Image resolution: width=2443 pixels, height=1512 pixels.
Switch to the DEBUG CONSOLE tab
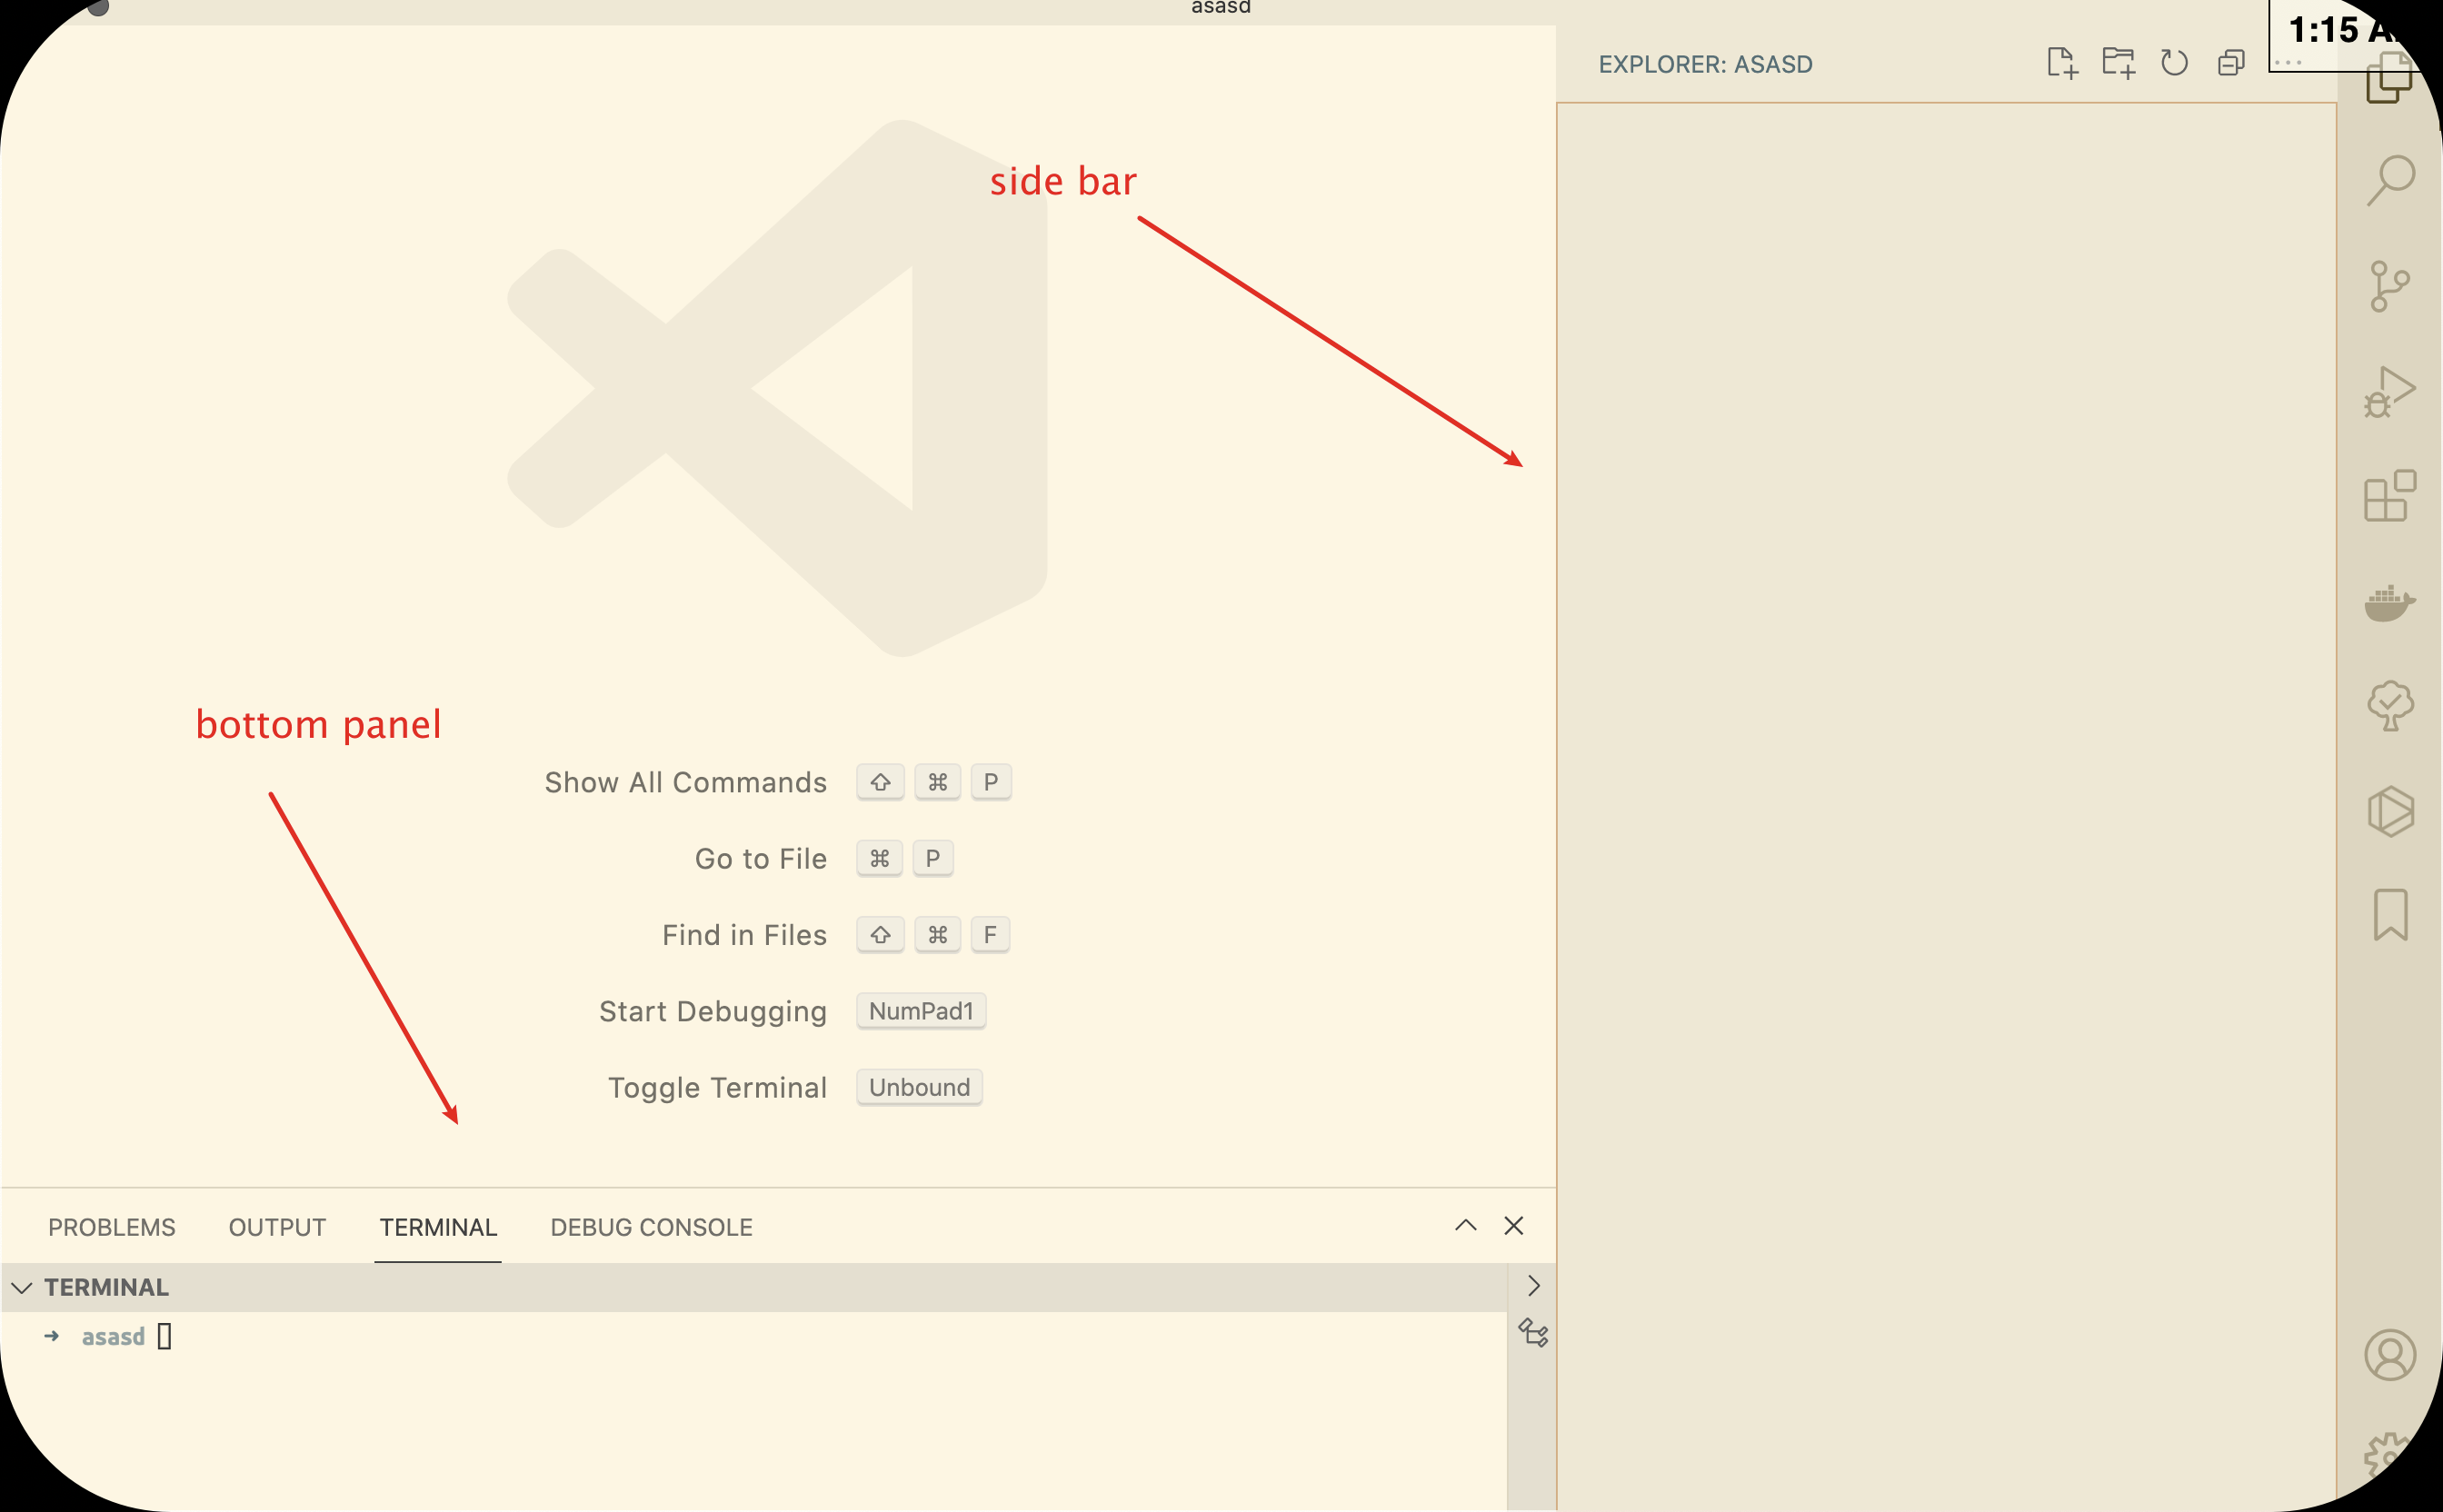(651, 1227)
